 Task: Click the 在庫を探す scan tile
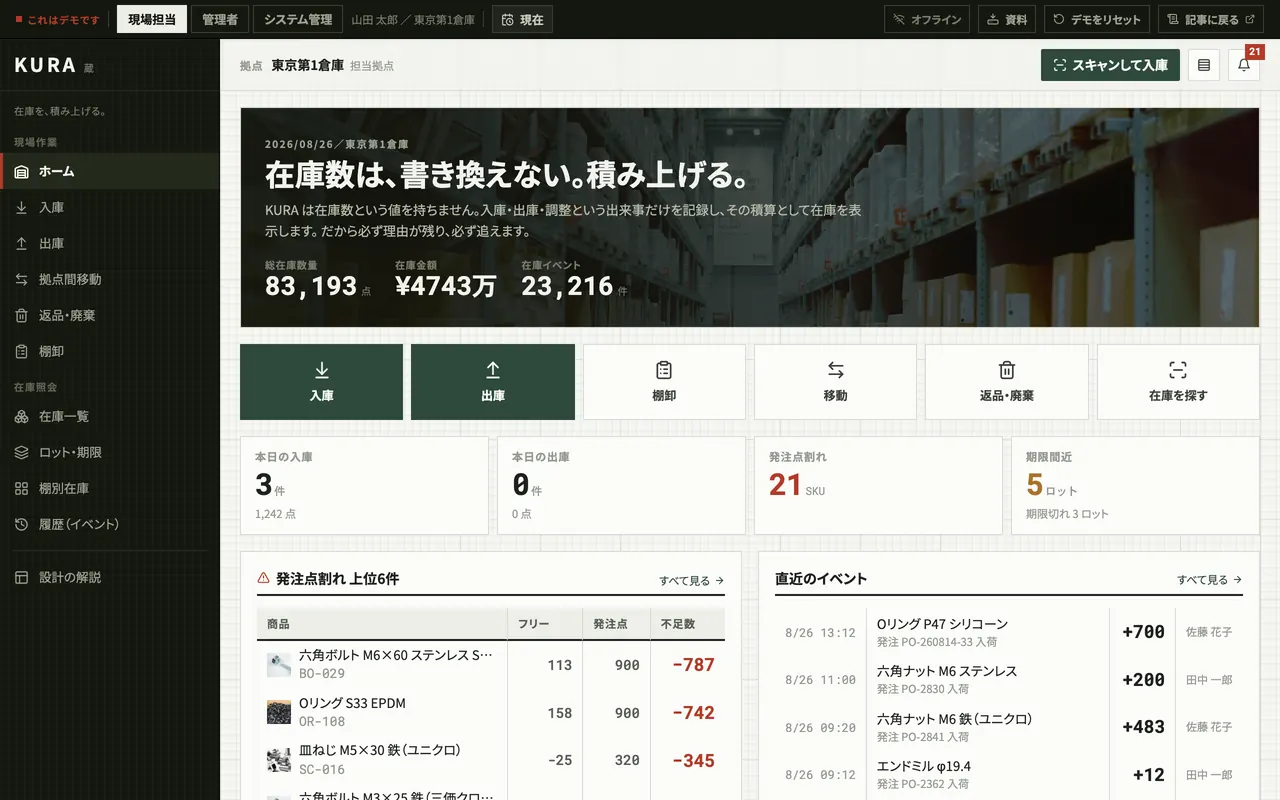point(1178,382)
